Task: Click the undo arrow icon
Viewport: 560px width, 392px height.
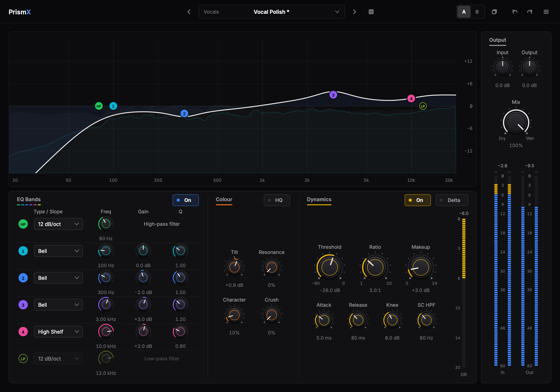Action: (515, 12)
